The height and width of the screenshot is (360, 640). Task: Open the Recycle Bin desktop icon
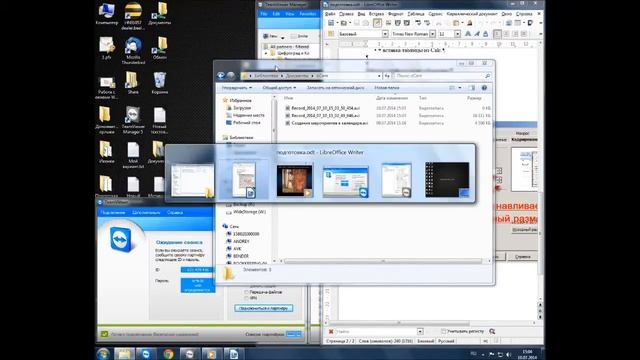[160, 83]
